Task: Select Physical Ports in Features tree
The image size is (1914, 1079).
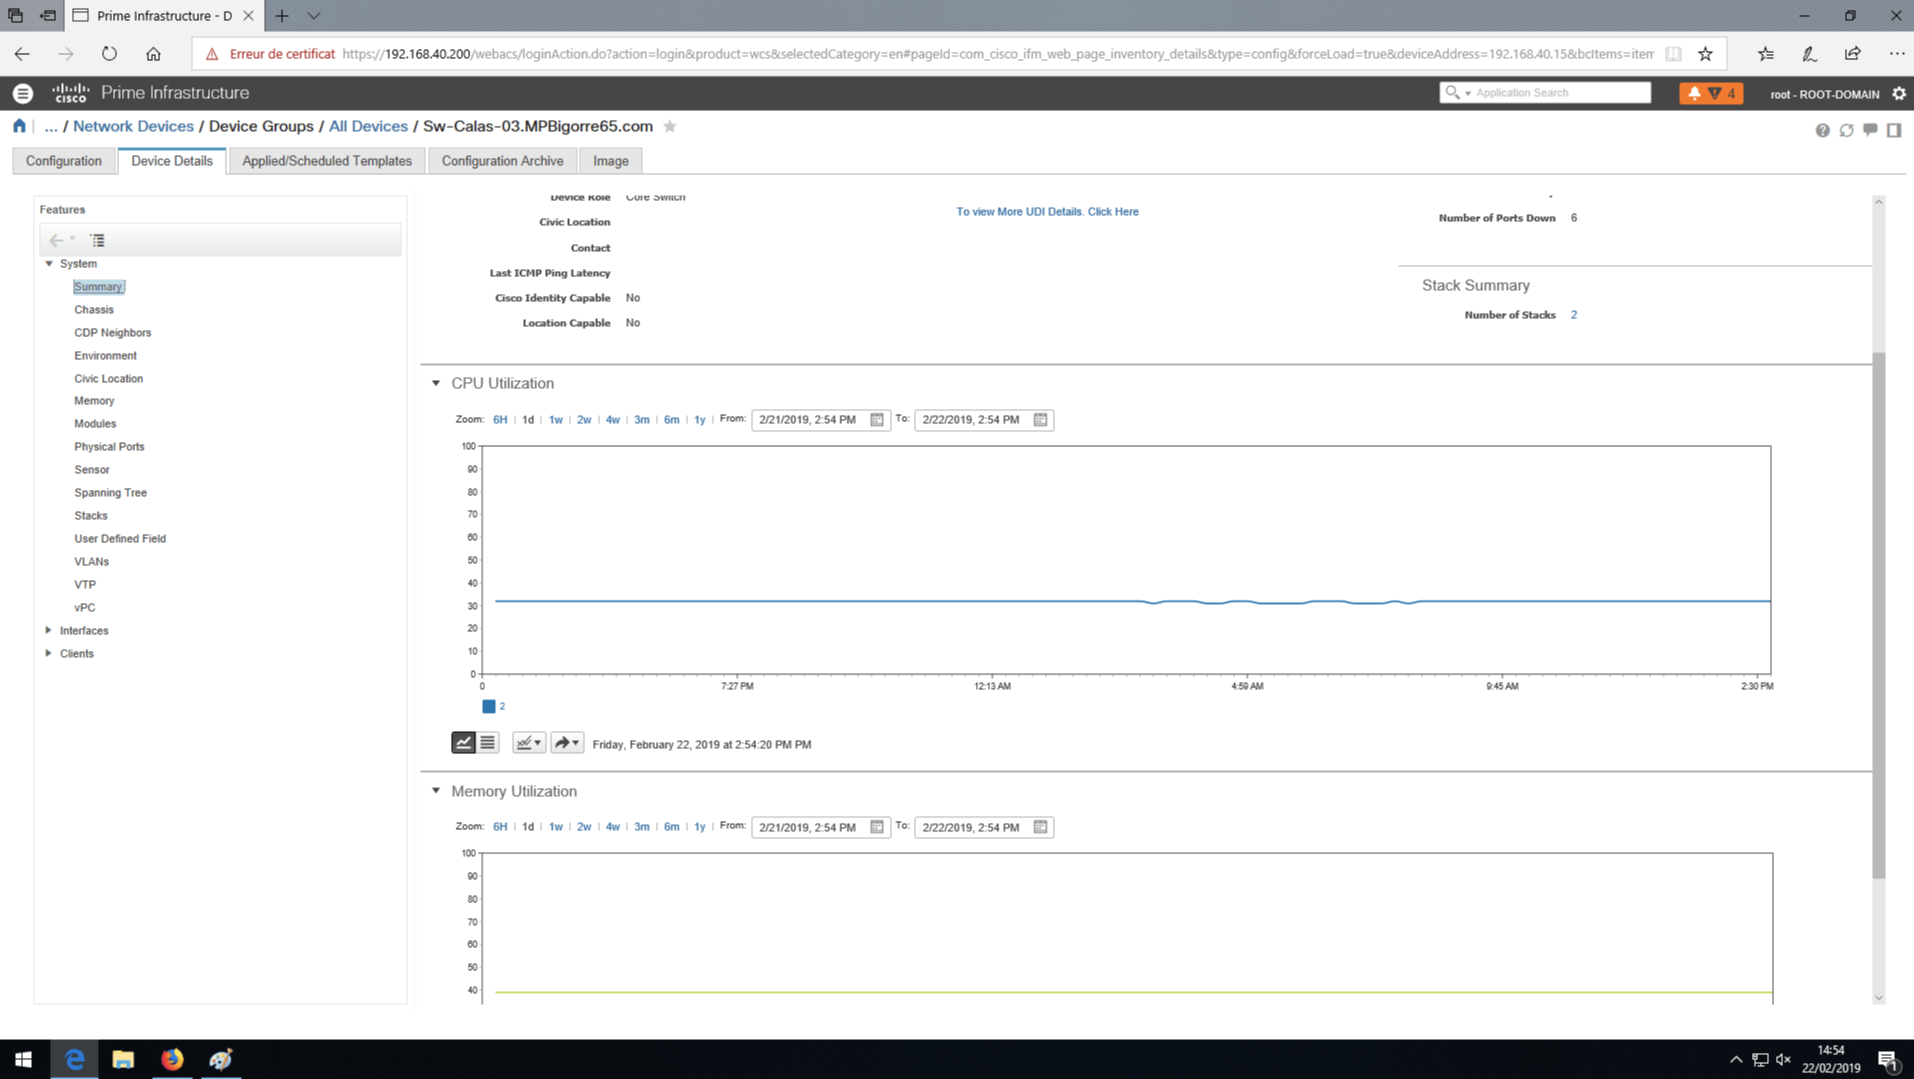Action: tap(109, 447)
